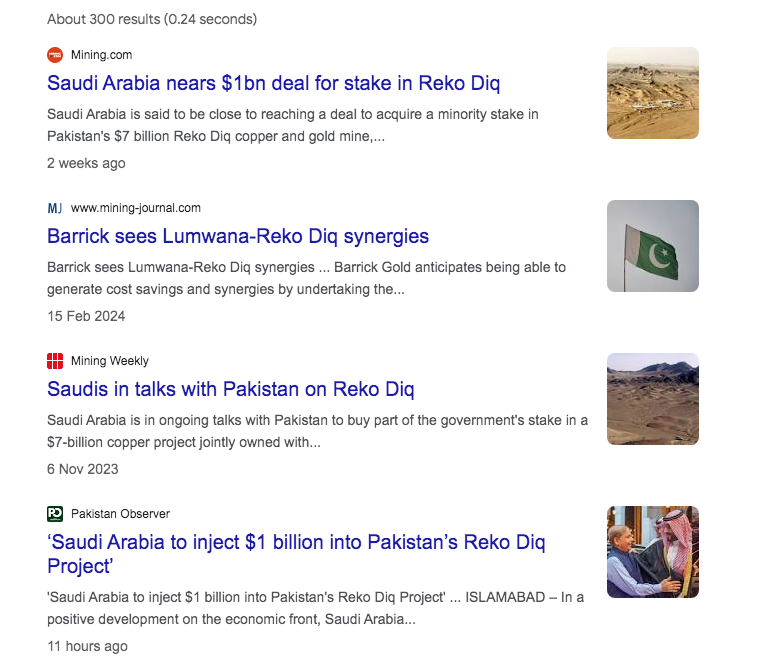Open 'Saudi Arabia nears $1bn deal' headline
The height and width of the screenshot is (671, 779).
[x=273, y=83]
